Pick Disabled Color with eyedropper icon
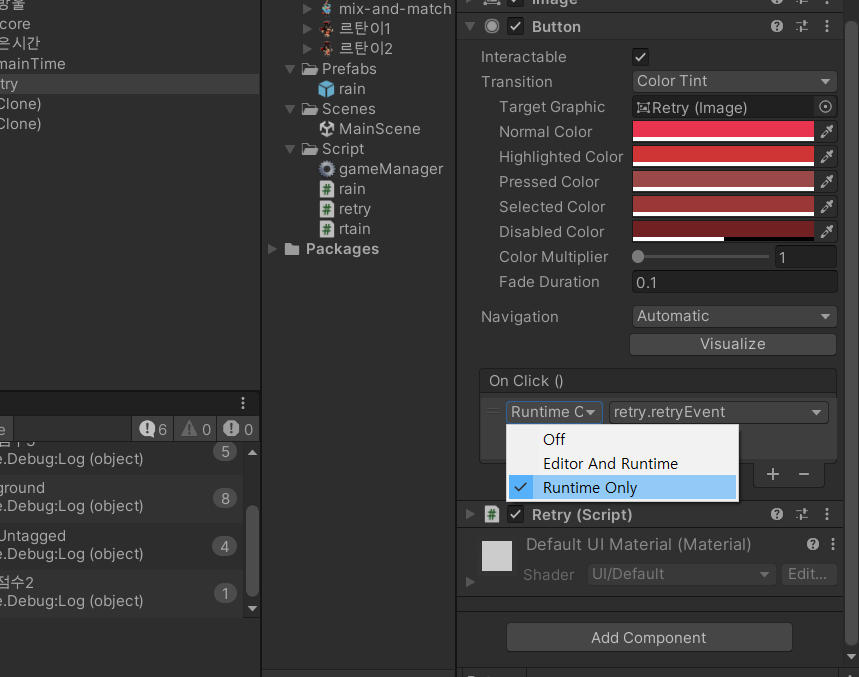 [x=827, y=232]
